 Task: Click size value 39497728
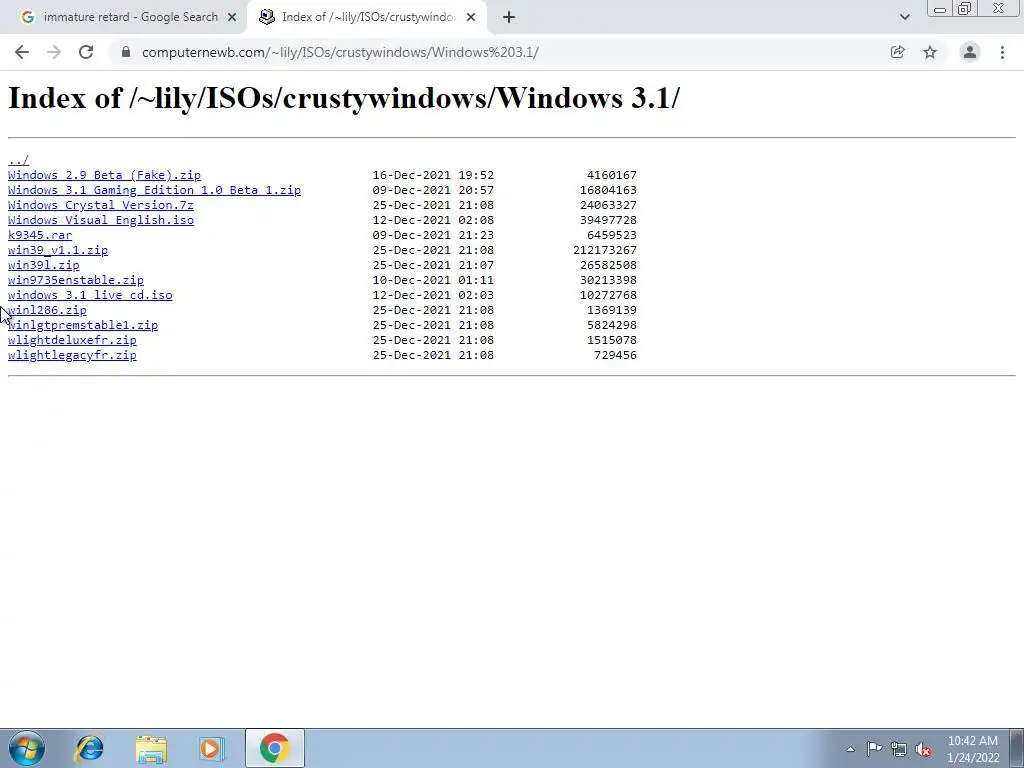click(x=608, y=220)
